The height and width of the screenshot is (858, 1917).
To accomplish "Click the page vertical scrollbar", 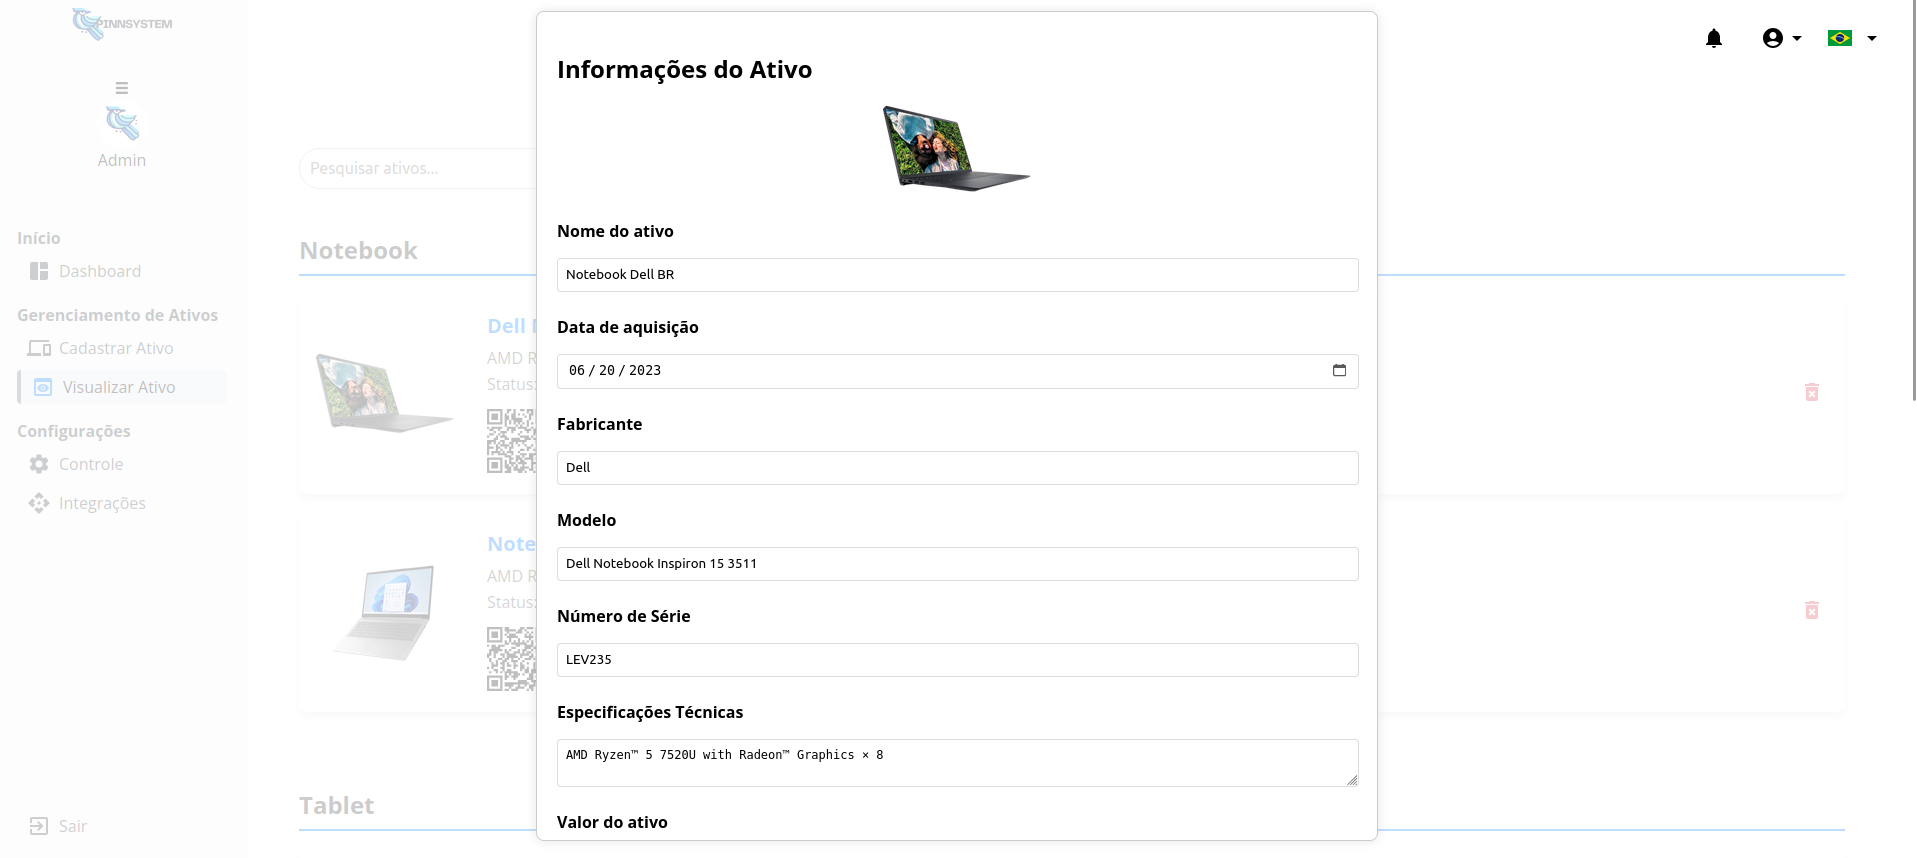I will [x=1913, y=200].
